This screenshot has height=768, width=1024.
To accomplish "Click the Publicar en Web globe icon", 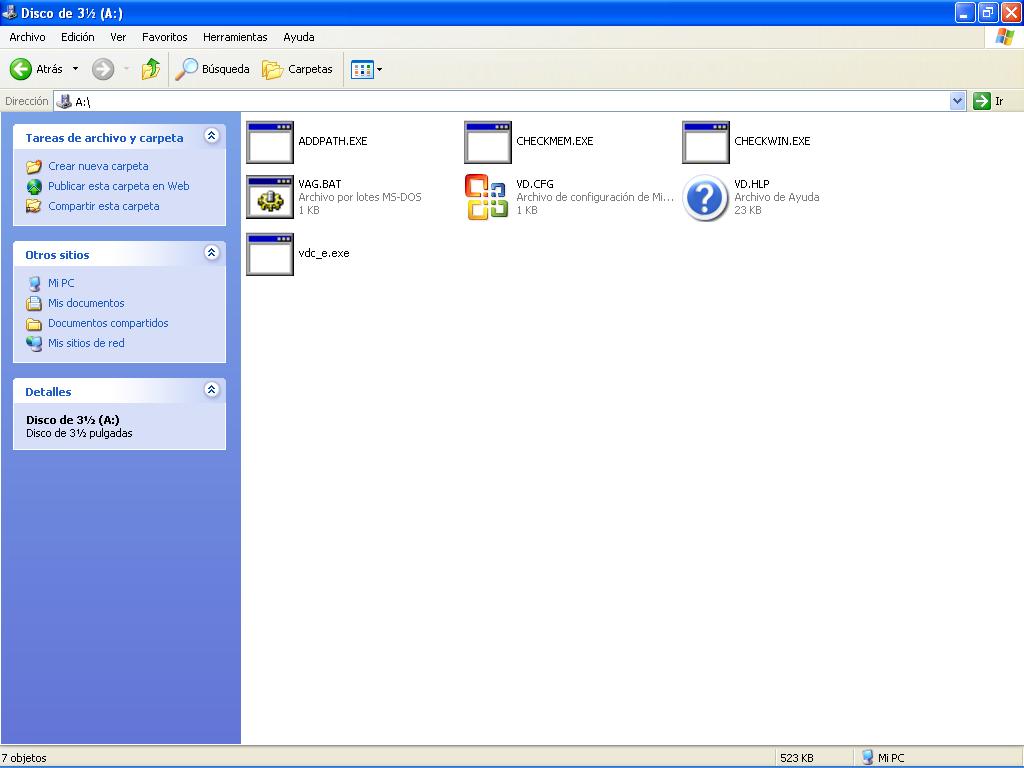I will click(x=34, y=187).
